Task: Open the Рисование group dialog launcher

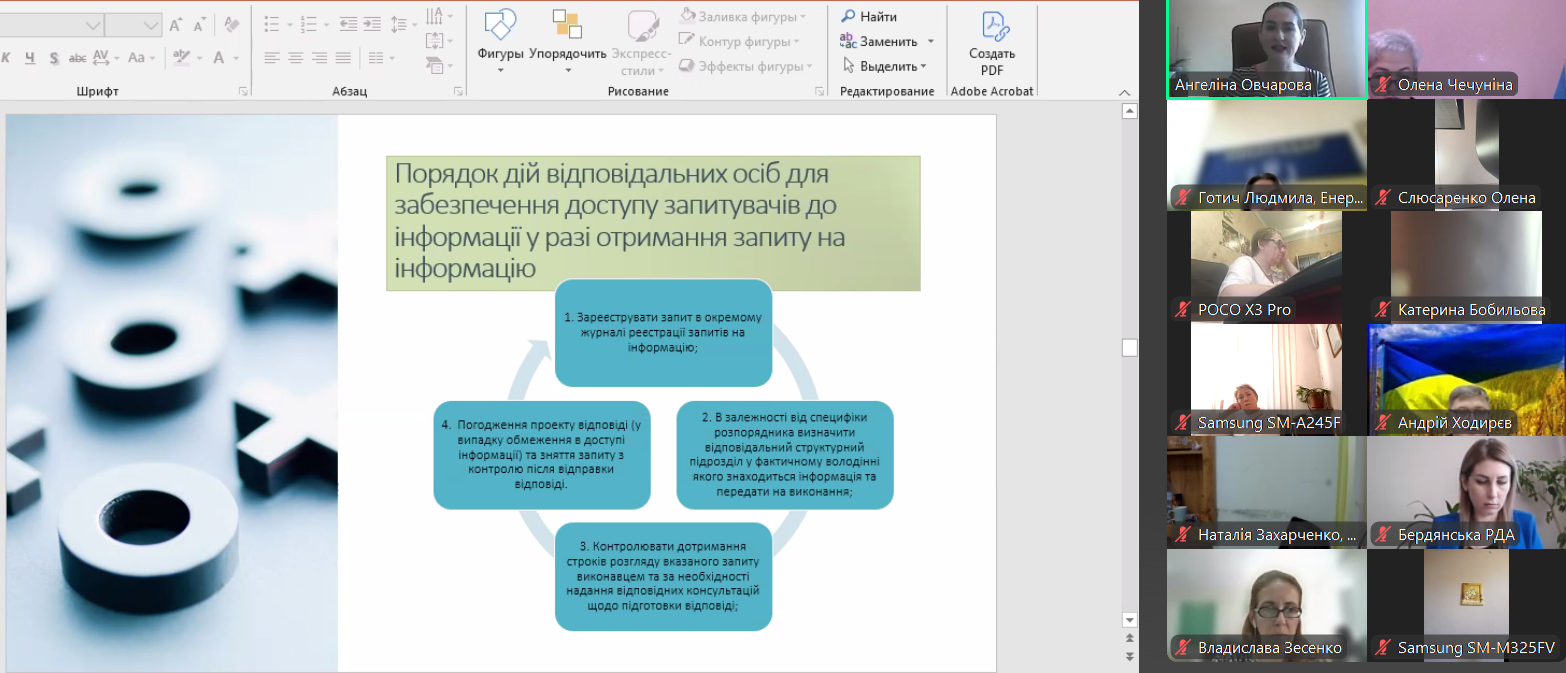Action: [819, 92]
